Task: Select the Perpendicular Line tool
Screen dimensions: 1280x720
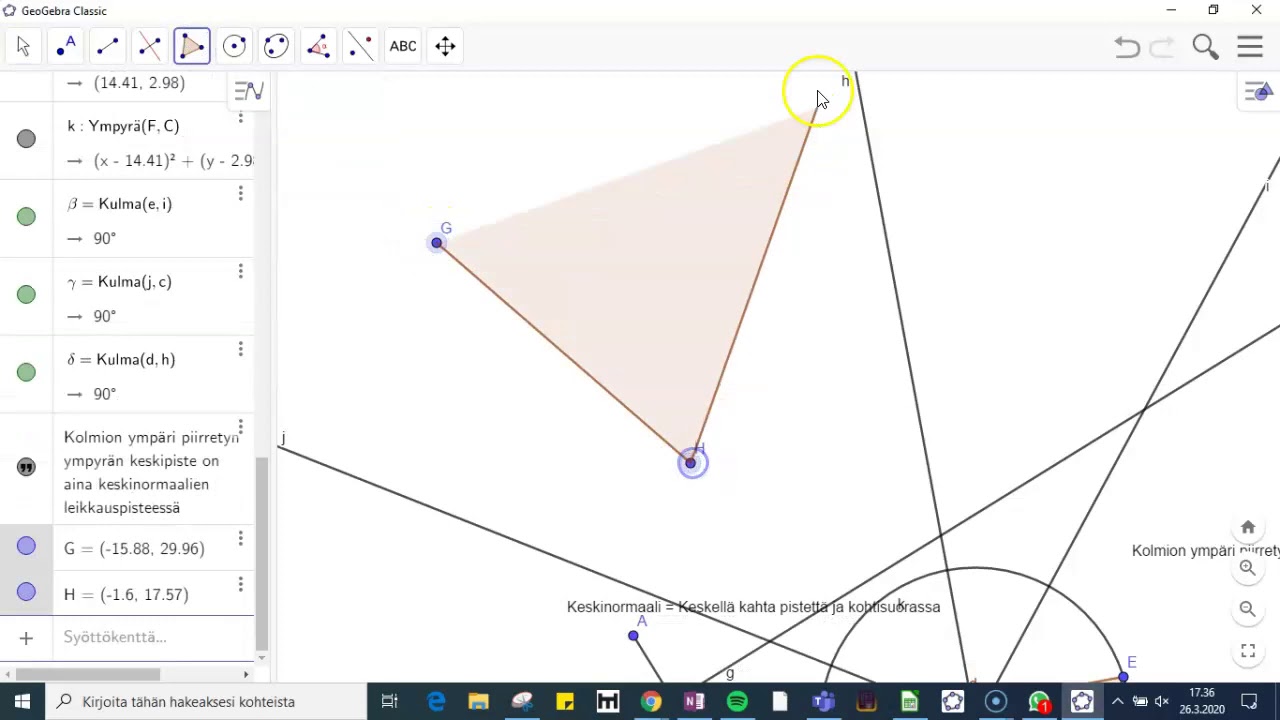Action: click(150, 46)
